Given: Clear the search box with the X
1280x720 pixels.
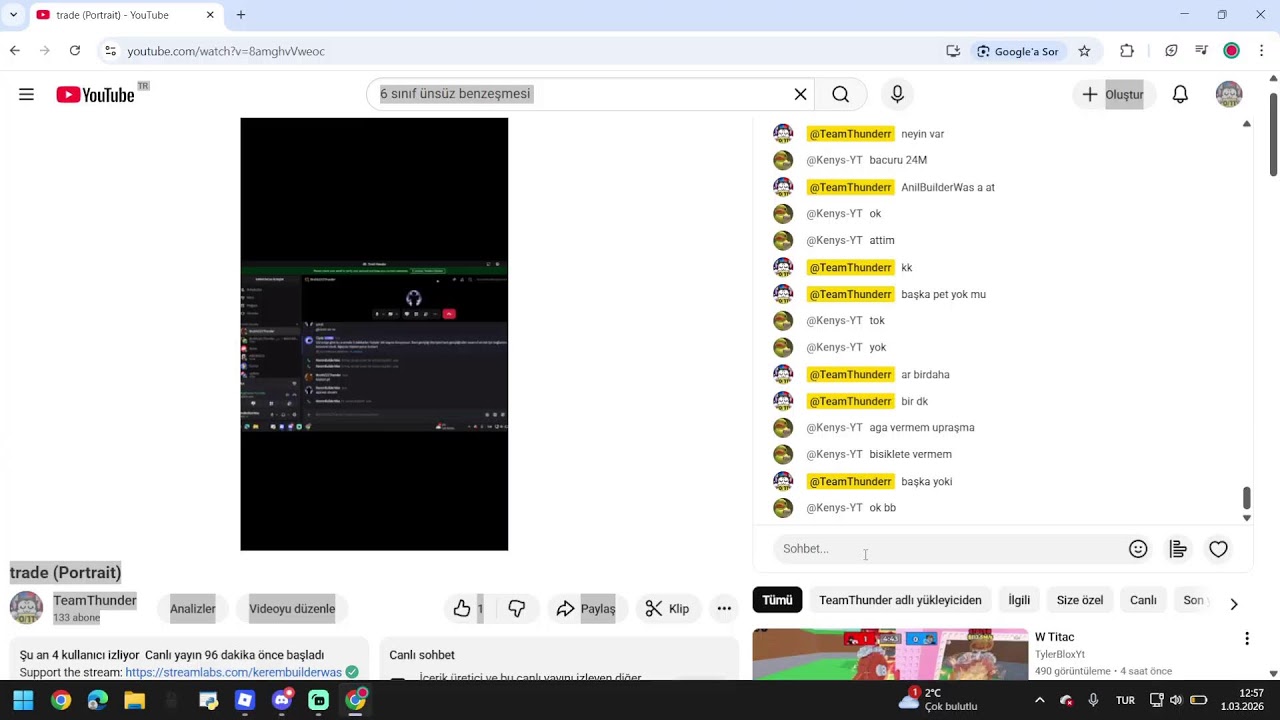Looking at the screenshot, I should (x=800, y=94).
